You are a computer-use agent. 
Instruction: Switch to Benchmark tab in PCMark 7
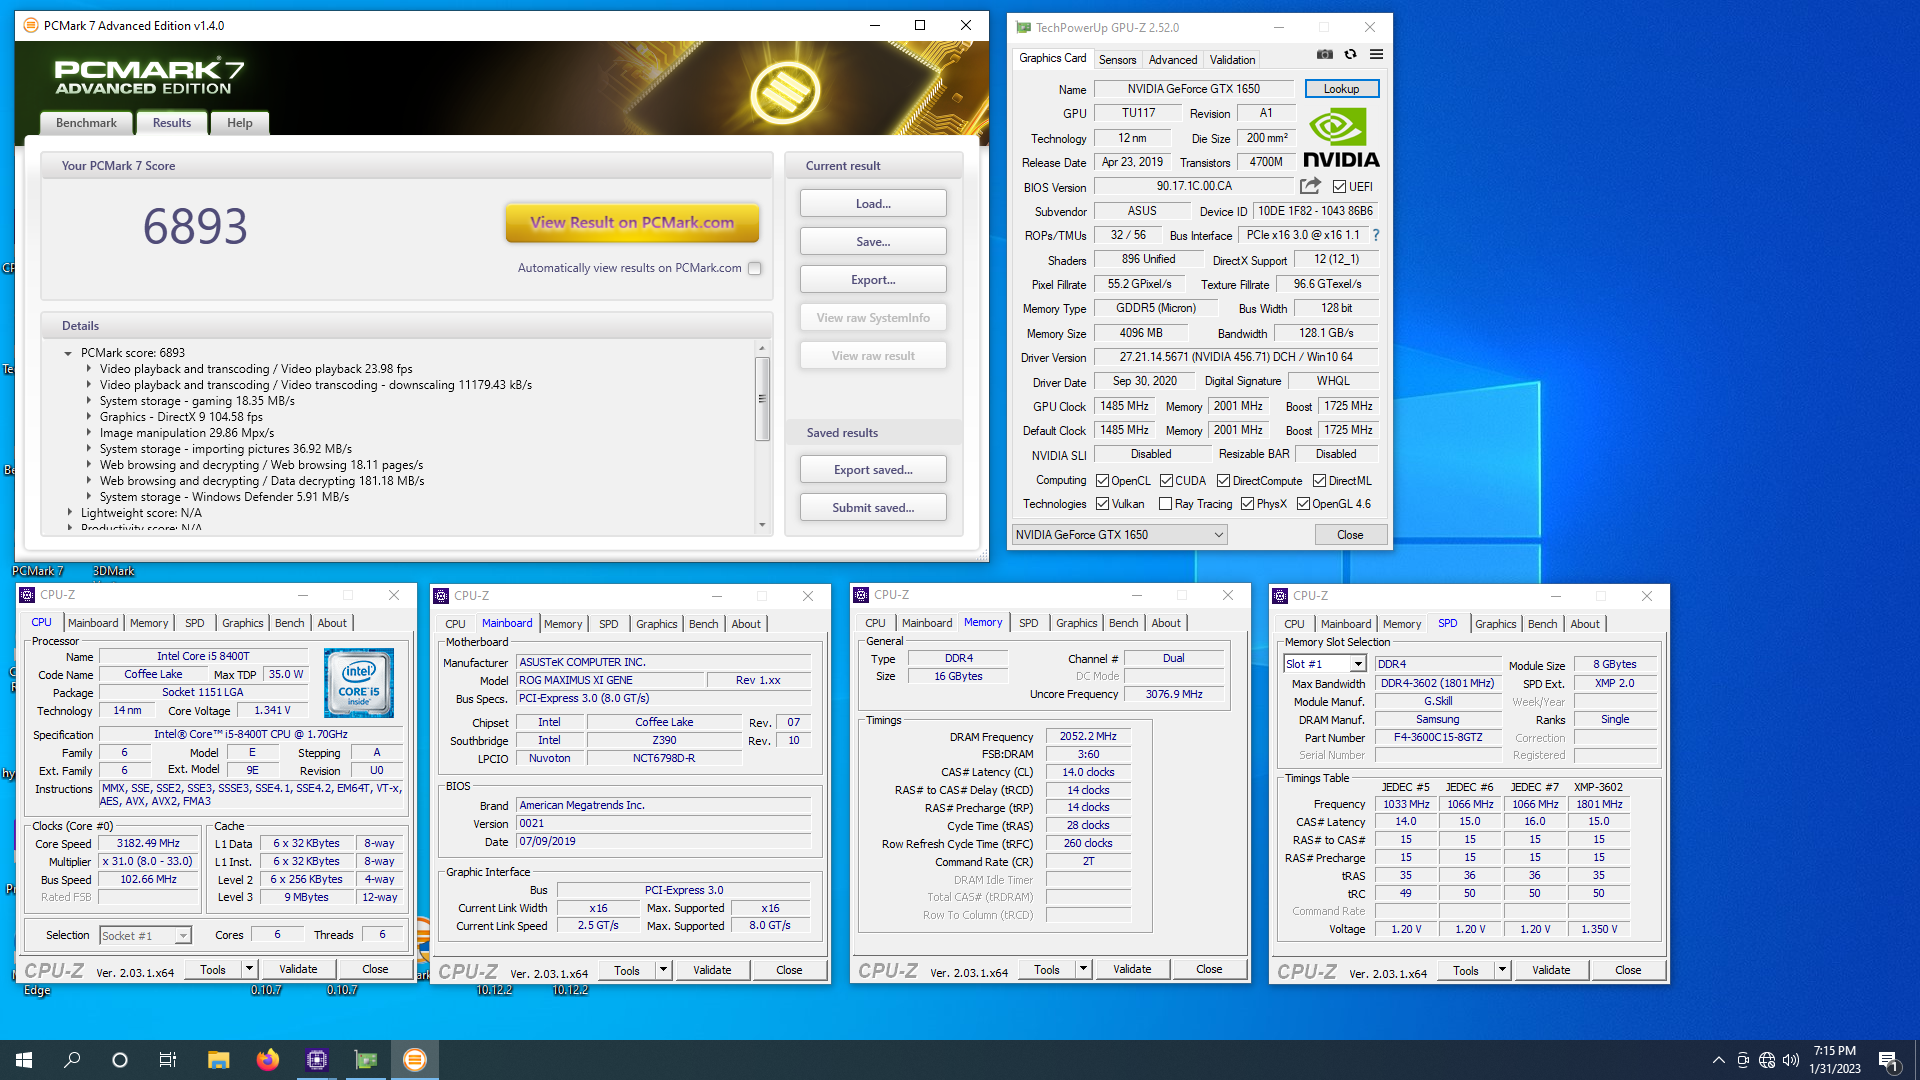coord(86,123)
